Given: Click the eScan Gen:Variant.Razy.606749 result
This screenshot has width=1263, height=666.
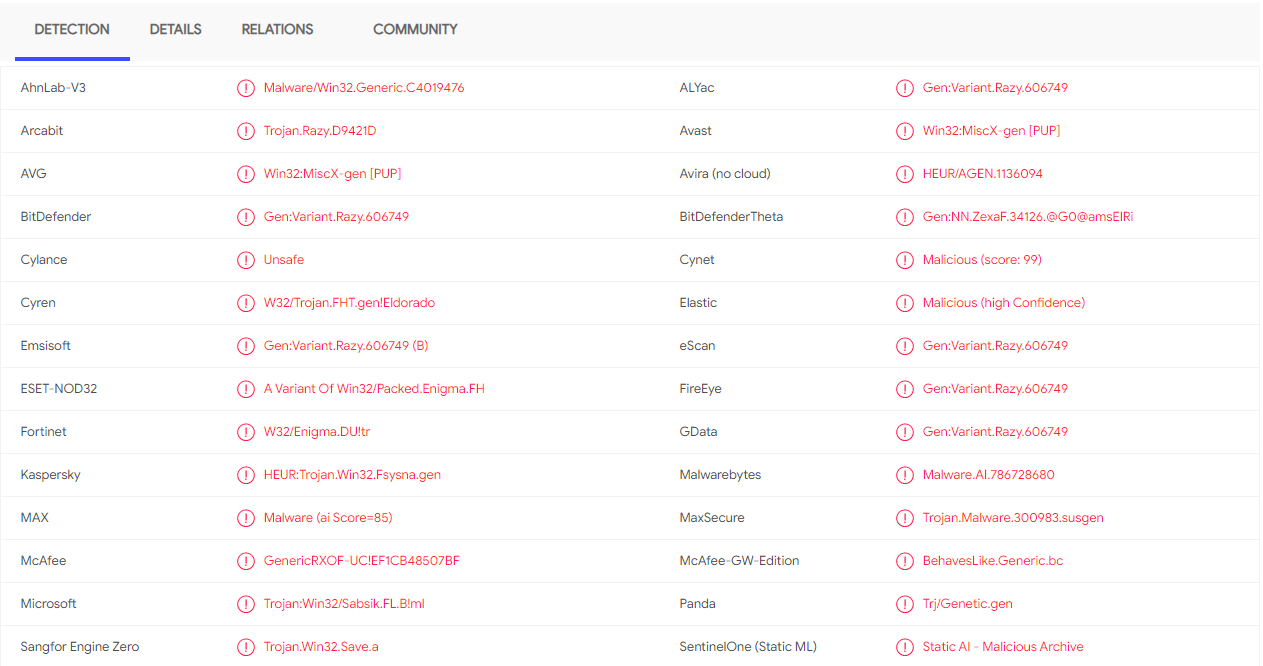Looking at the screenshot, I should [x=995, y=346].
